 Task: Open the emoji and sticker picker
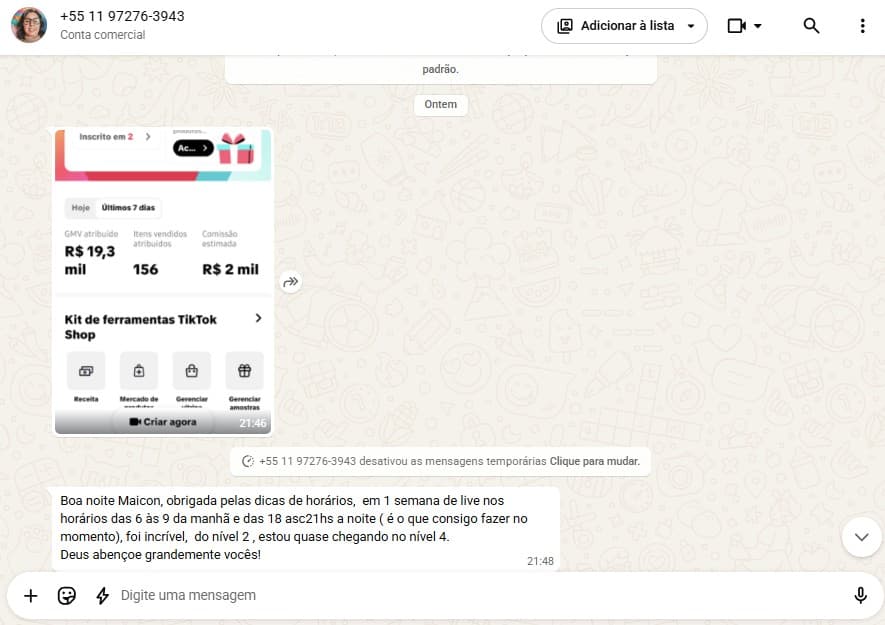[x=67, y=596]
